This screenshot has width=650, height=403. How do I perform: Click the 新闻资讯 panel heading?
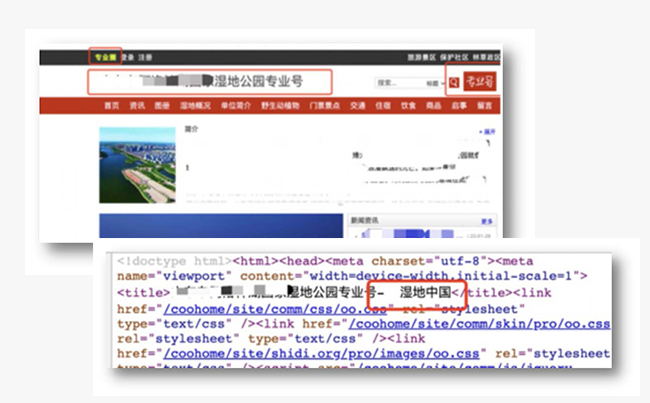(364, 221)
